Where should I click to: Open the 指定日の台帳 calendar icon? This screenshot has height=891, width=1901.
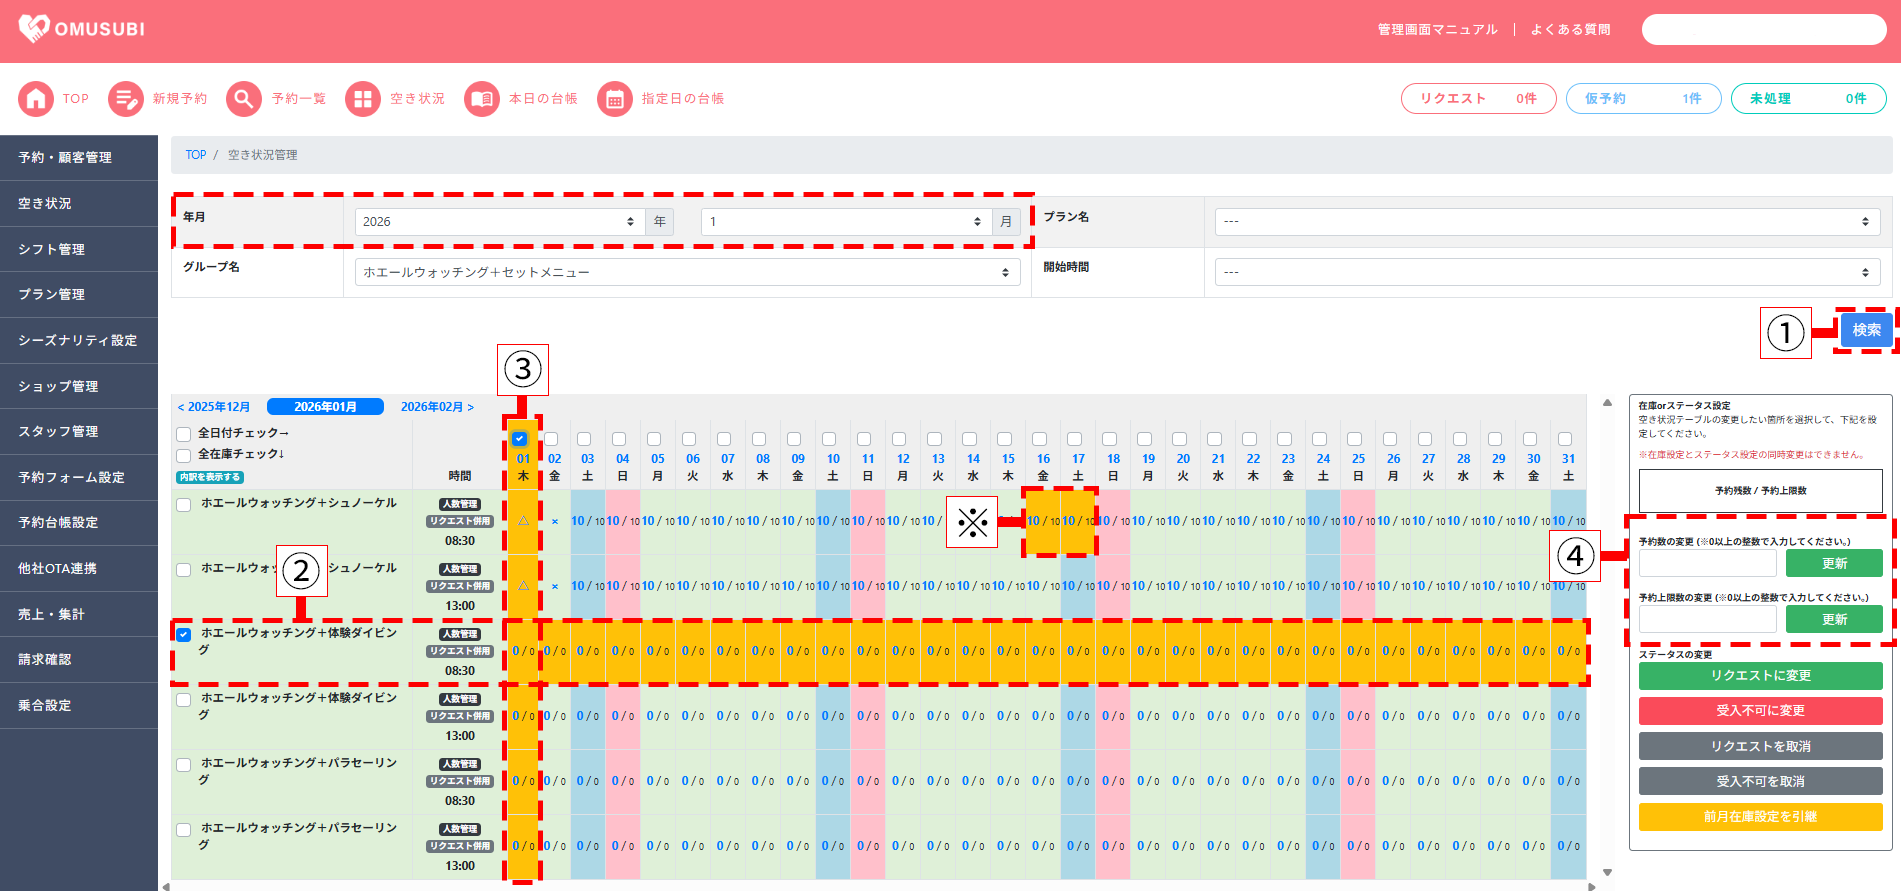click(615, 99)
